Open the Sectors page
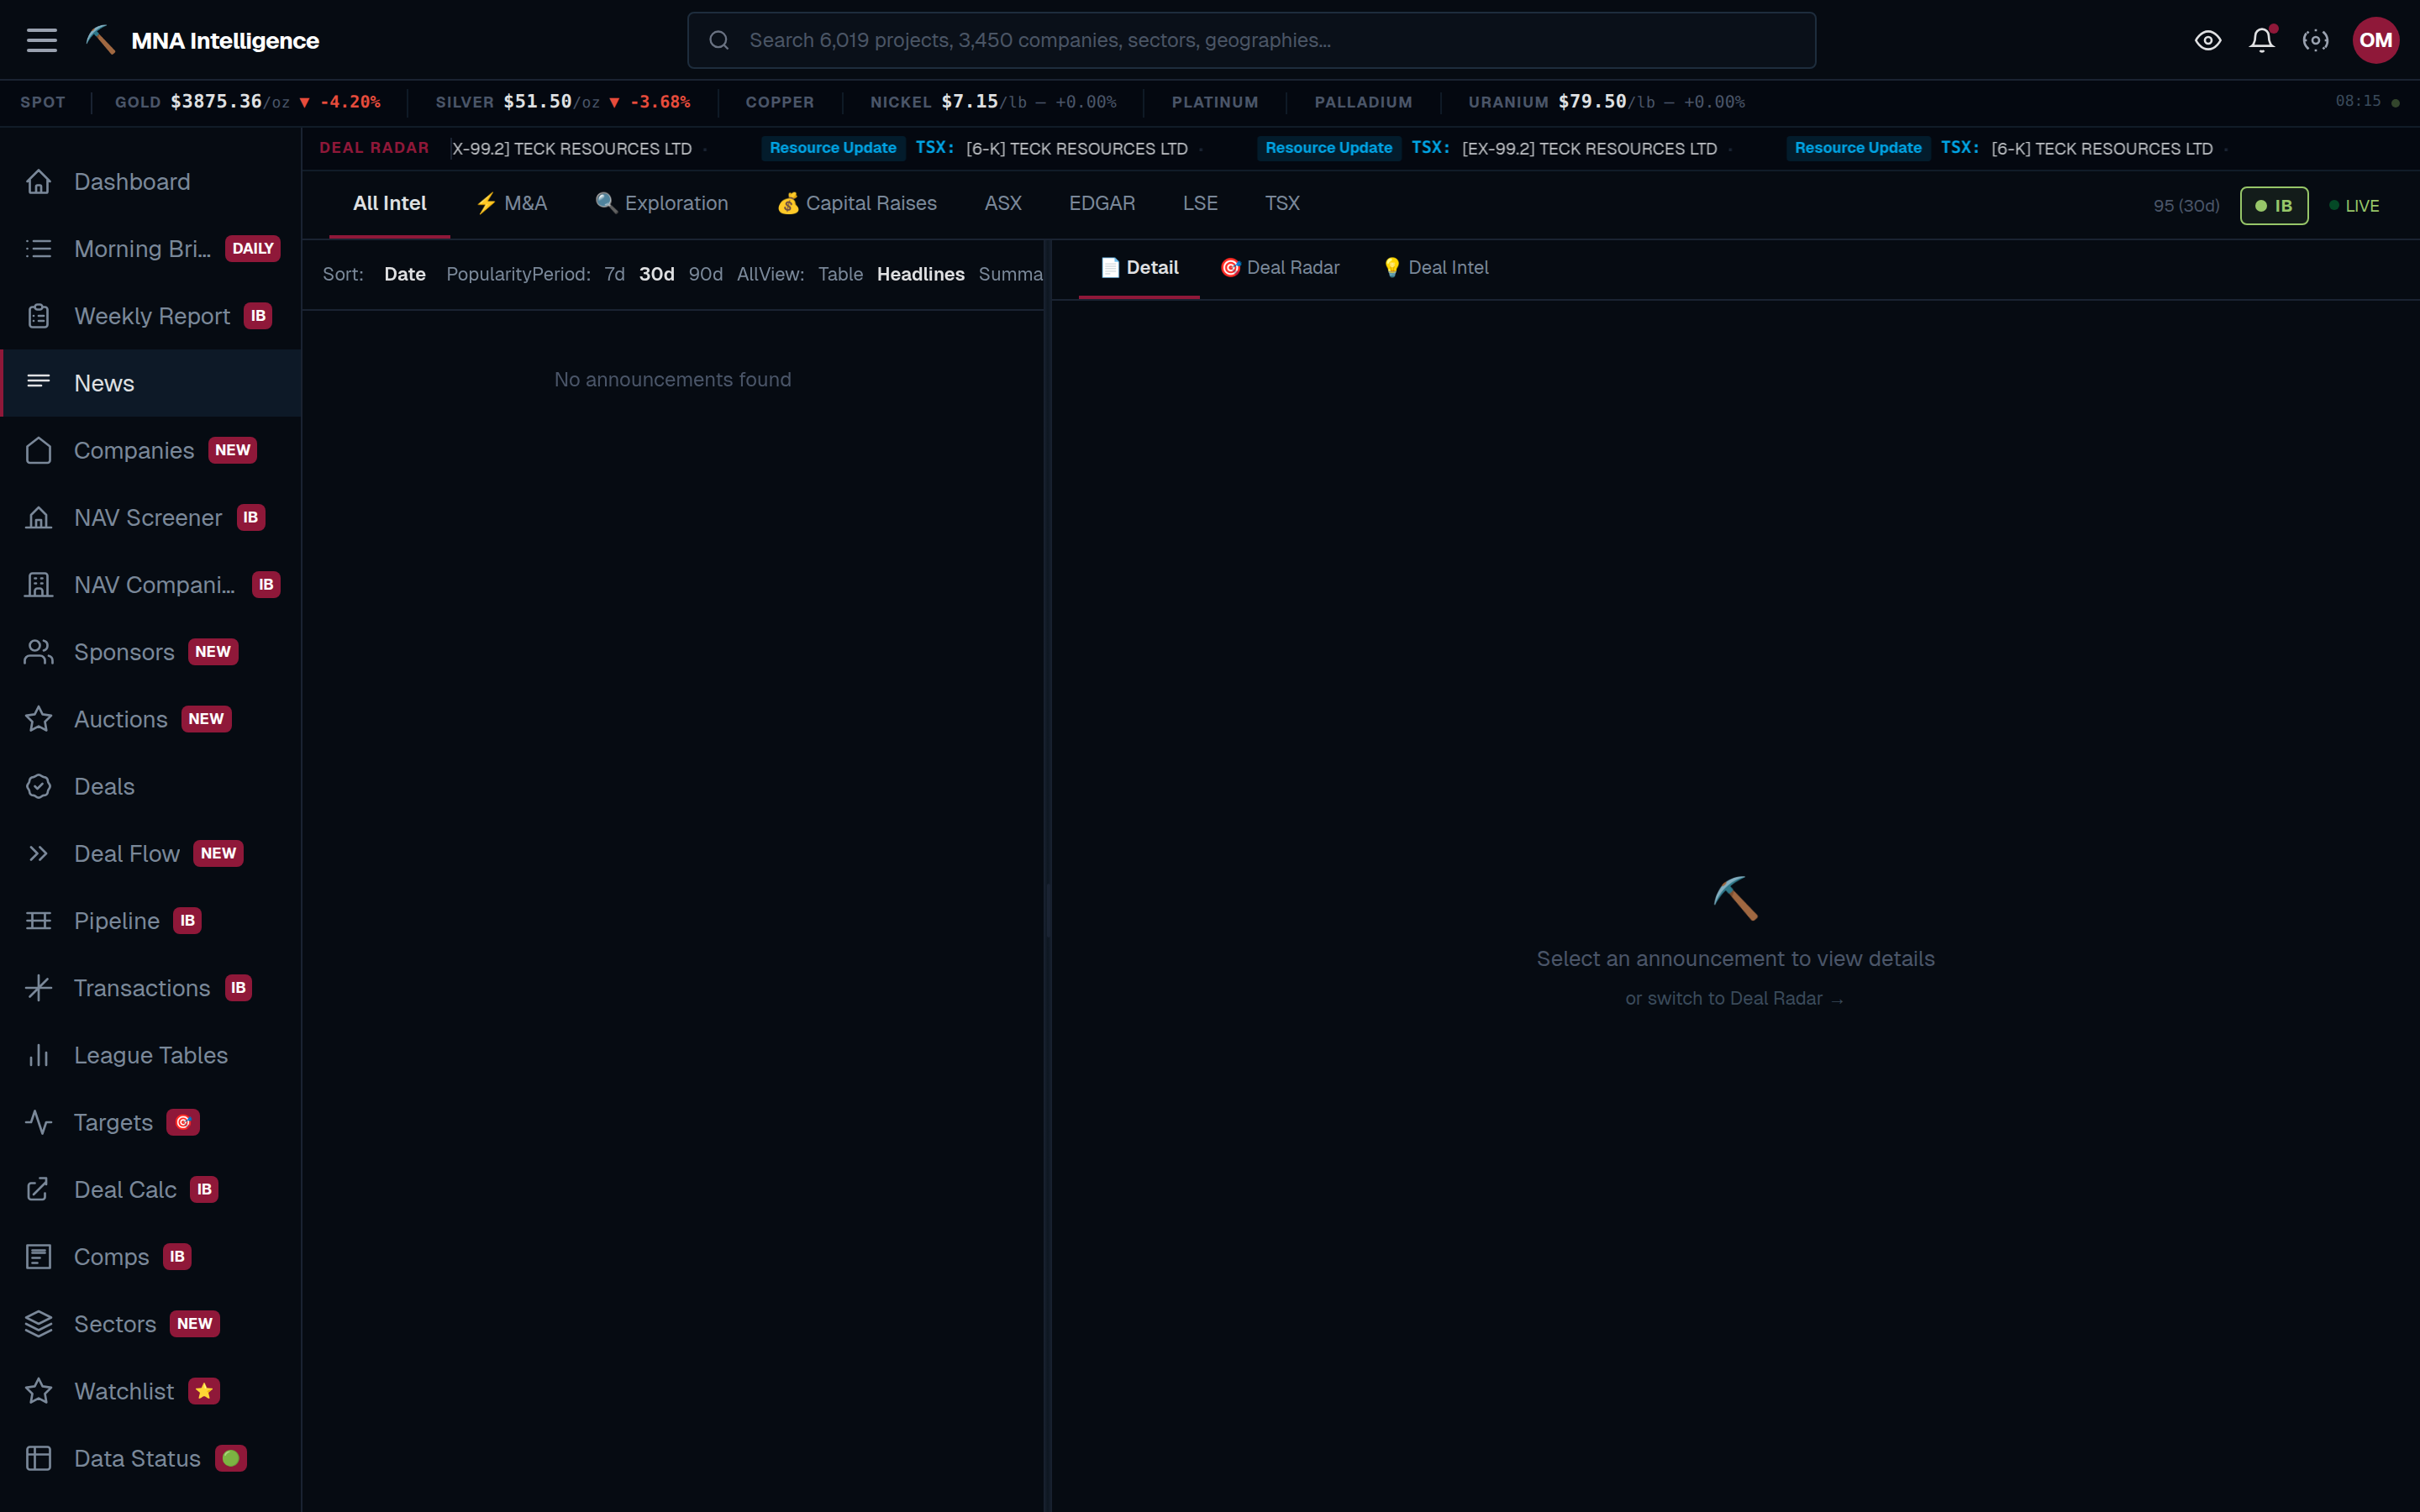 (151, 1324)
